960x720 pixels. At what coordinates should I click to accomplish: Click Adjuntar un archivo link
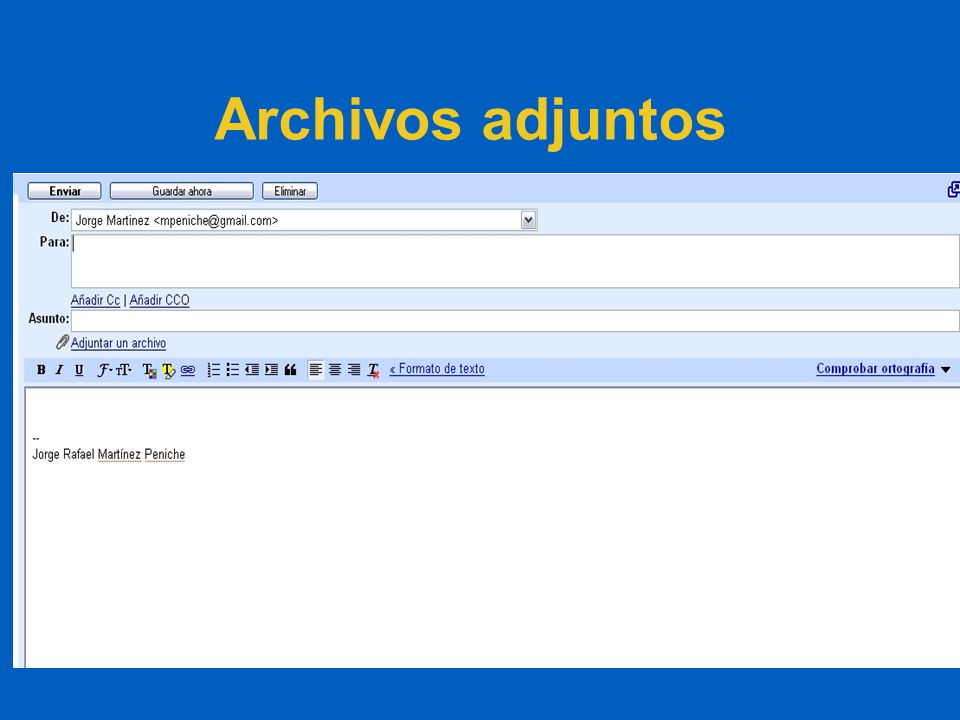(118, 343)
